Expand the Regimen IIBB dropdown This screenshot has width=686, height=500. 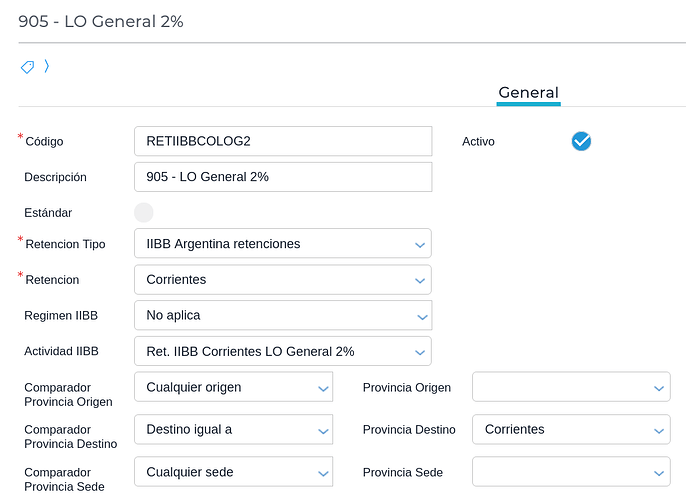coord(282,316)
